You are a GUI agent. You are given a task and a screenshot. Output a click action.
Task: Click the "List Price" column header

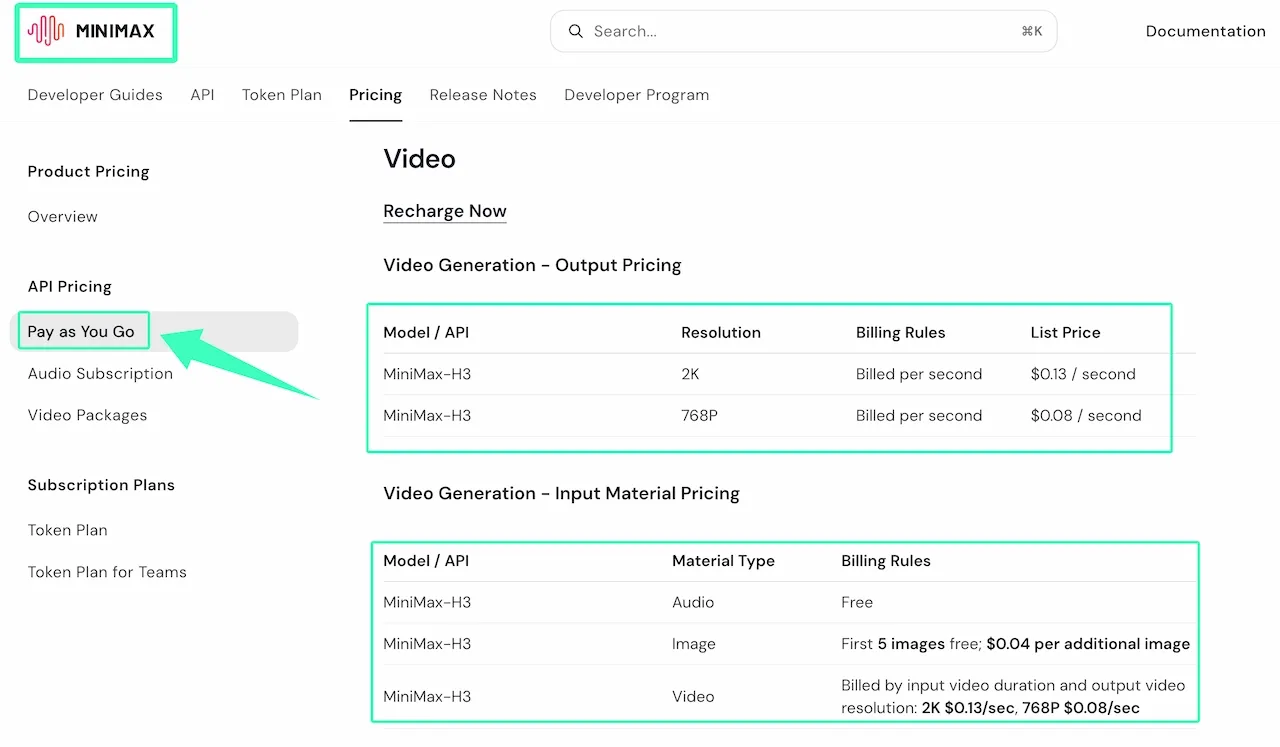[x=1065, y=333]
